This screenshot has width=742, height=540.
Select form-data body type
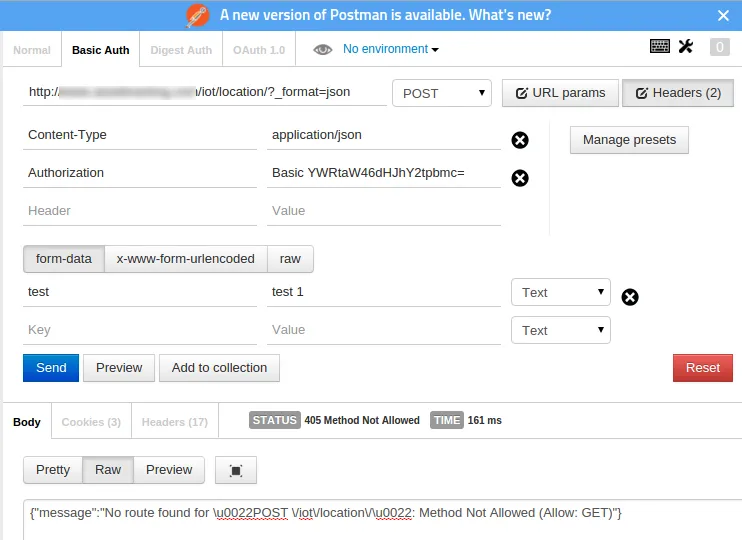(64, 259)
